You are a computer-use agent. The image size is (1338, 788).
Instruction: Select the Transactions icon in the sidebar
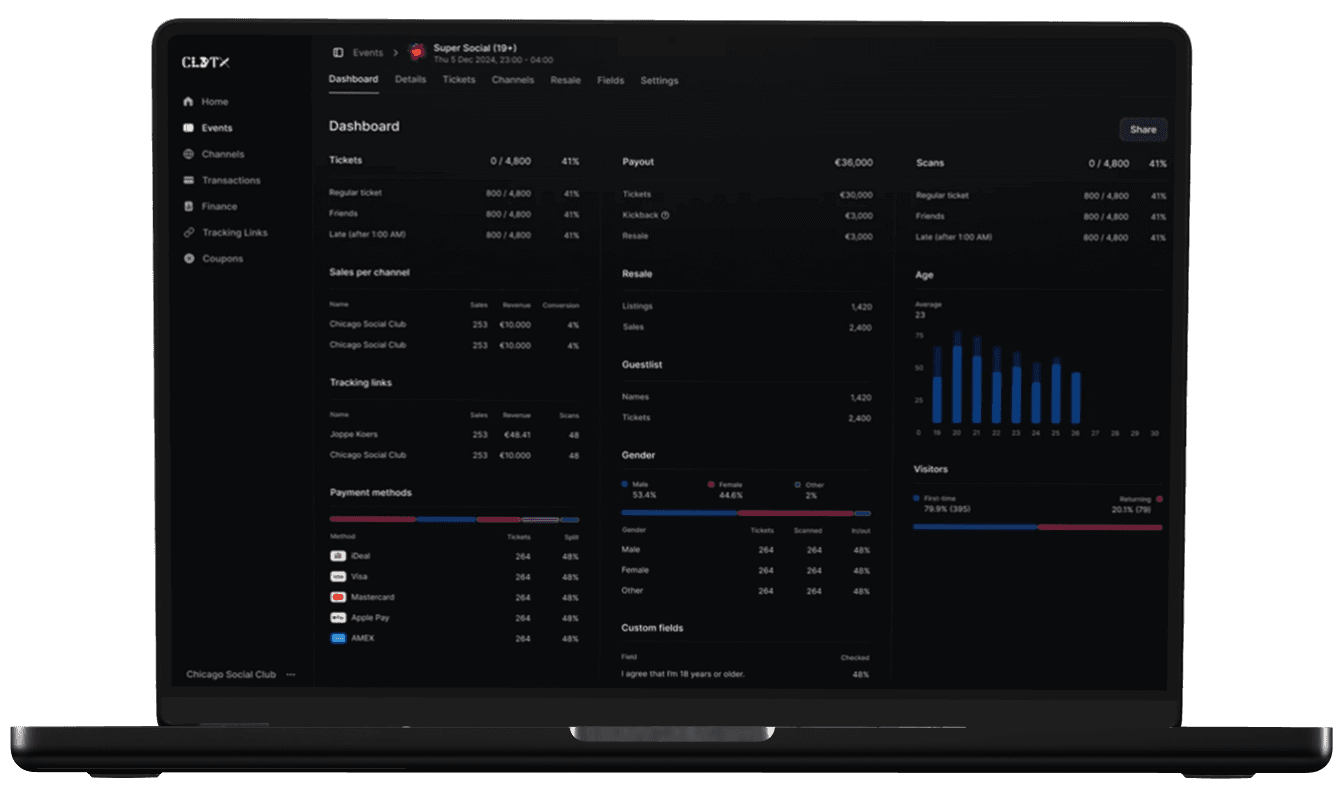pyautogui.click(x=188, y=180)
